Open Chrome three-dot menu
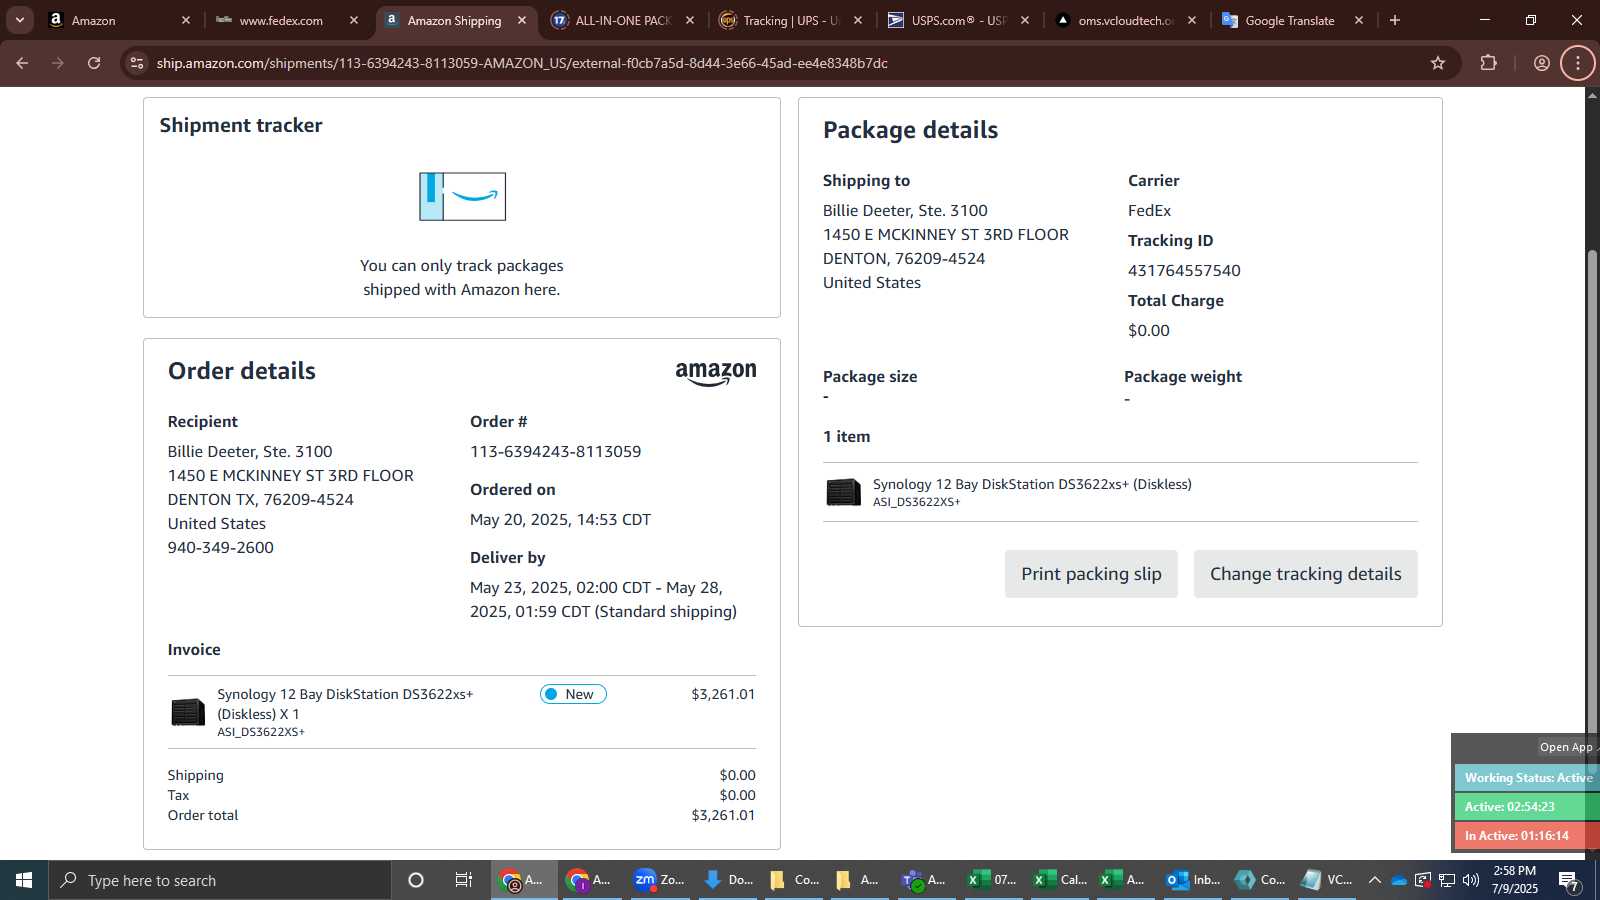The image size is (1600, 900). coord(1578,63)
